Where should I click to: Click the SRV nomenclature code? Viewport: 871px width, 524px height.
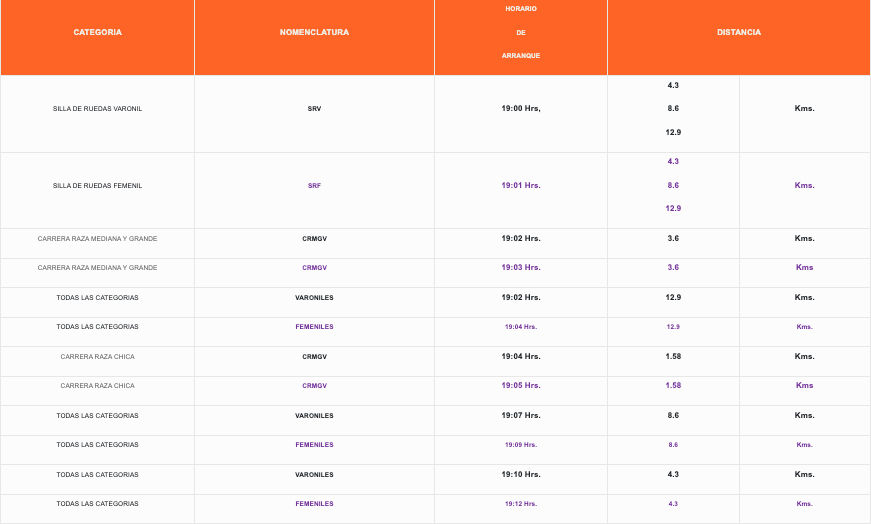click(314, 109)
